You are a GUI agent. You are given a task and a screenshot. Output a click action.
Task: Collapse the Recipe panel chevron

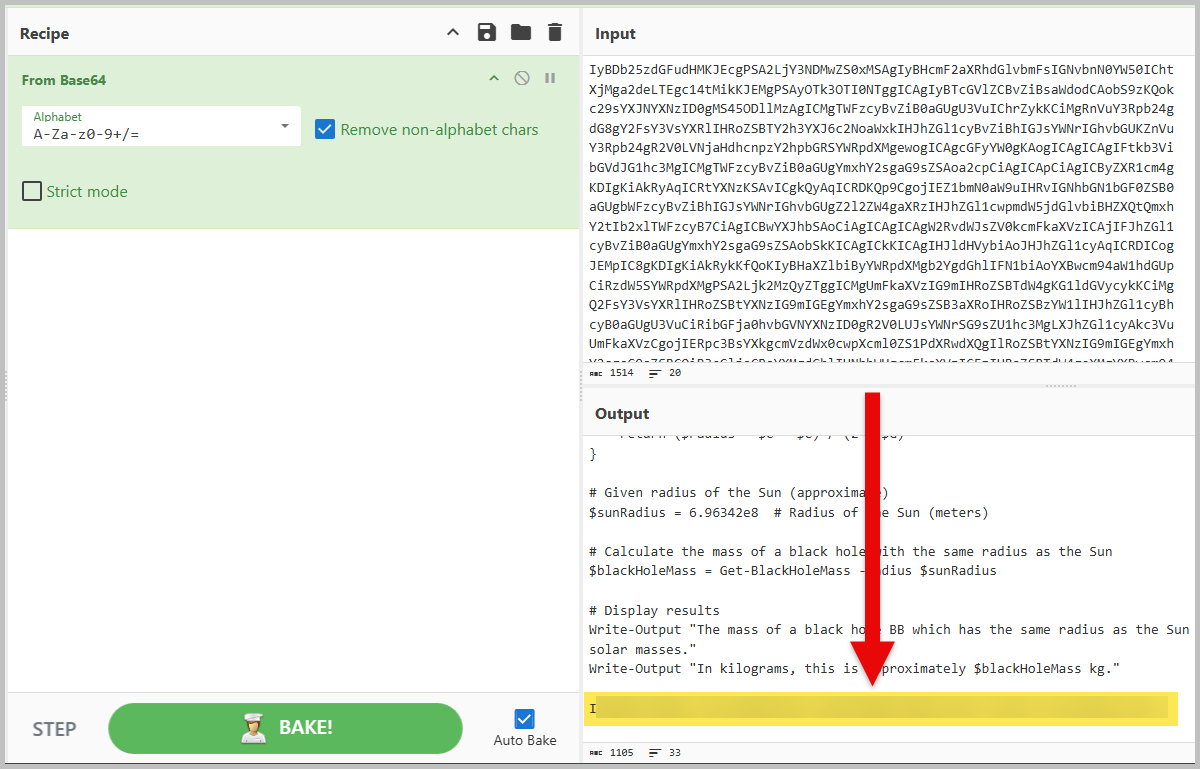point(453,32)
